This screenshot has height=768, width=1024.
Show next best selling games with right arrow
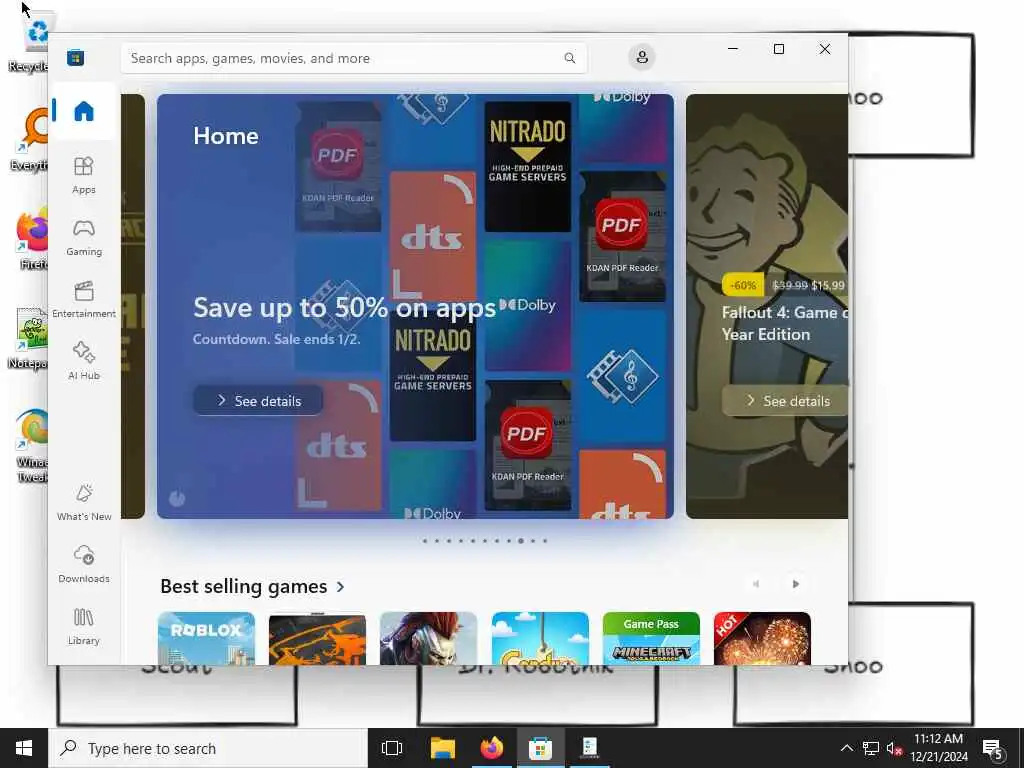coord(795,584)
